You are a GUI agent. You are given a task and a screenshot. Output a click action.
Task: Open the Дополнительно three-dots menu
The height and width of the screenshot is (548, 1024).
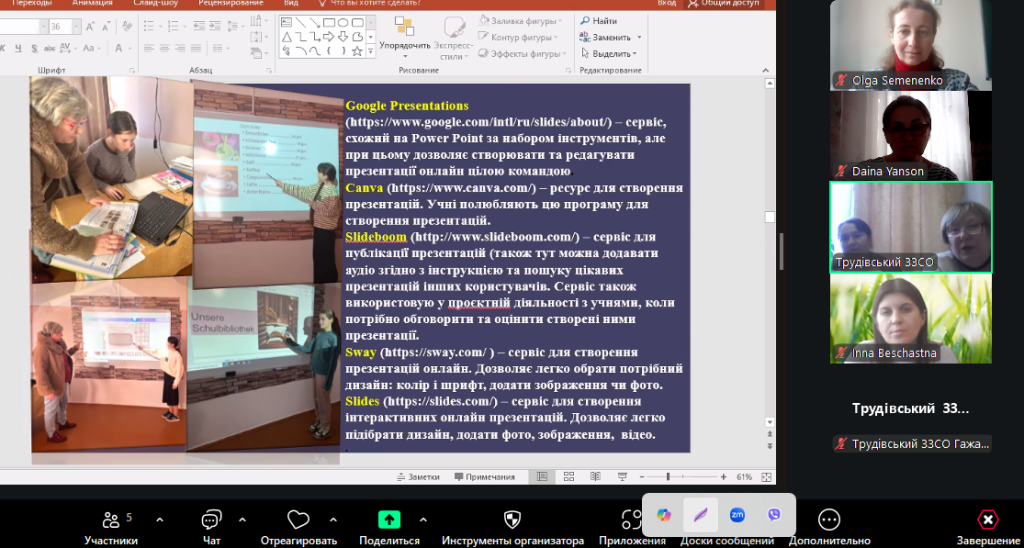point(829,520)
